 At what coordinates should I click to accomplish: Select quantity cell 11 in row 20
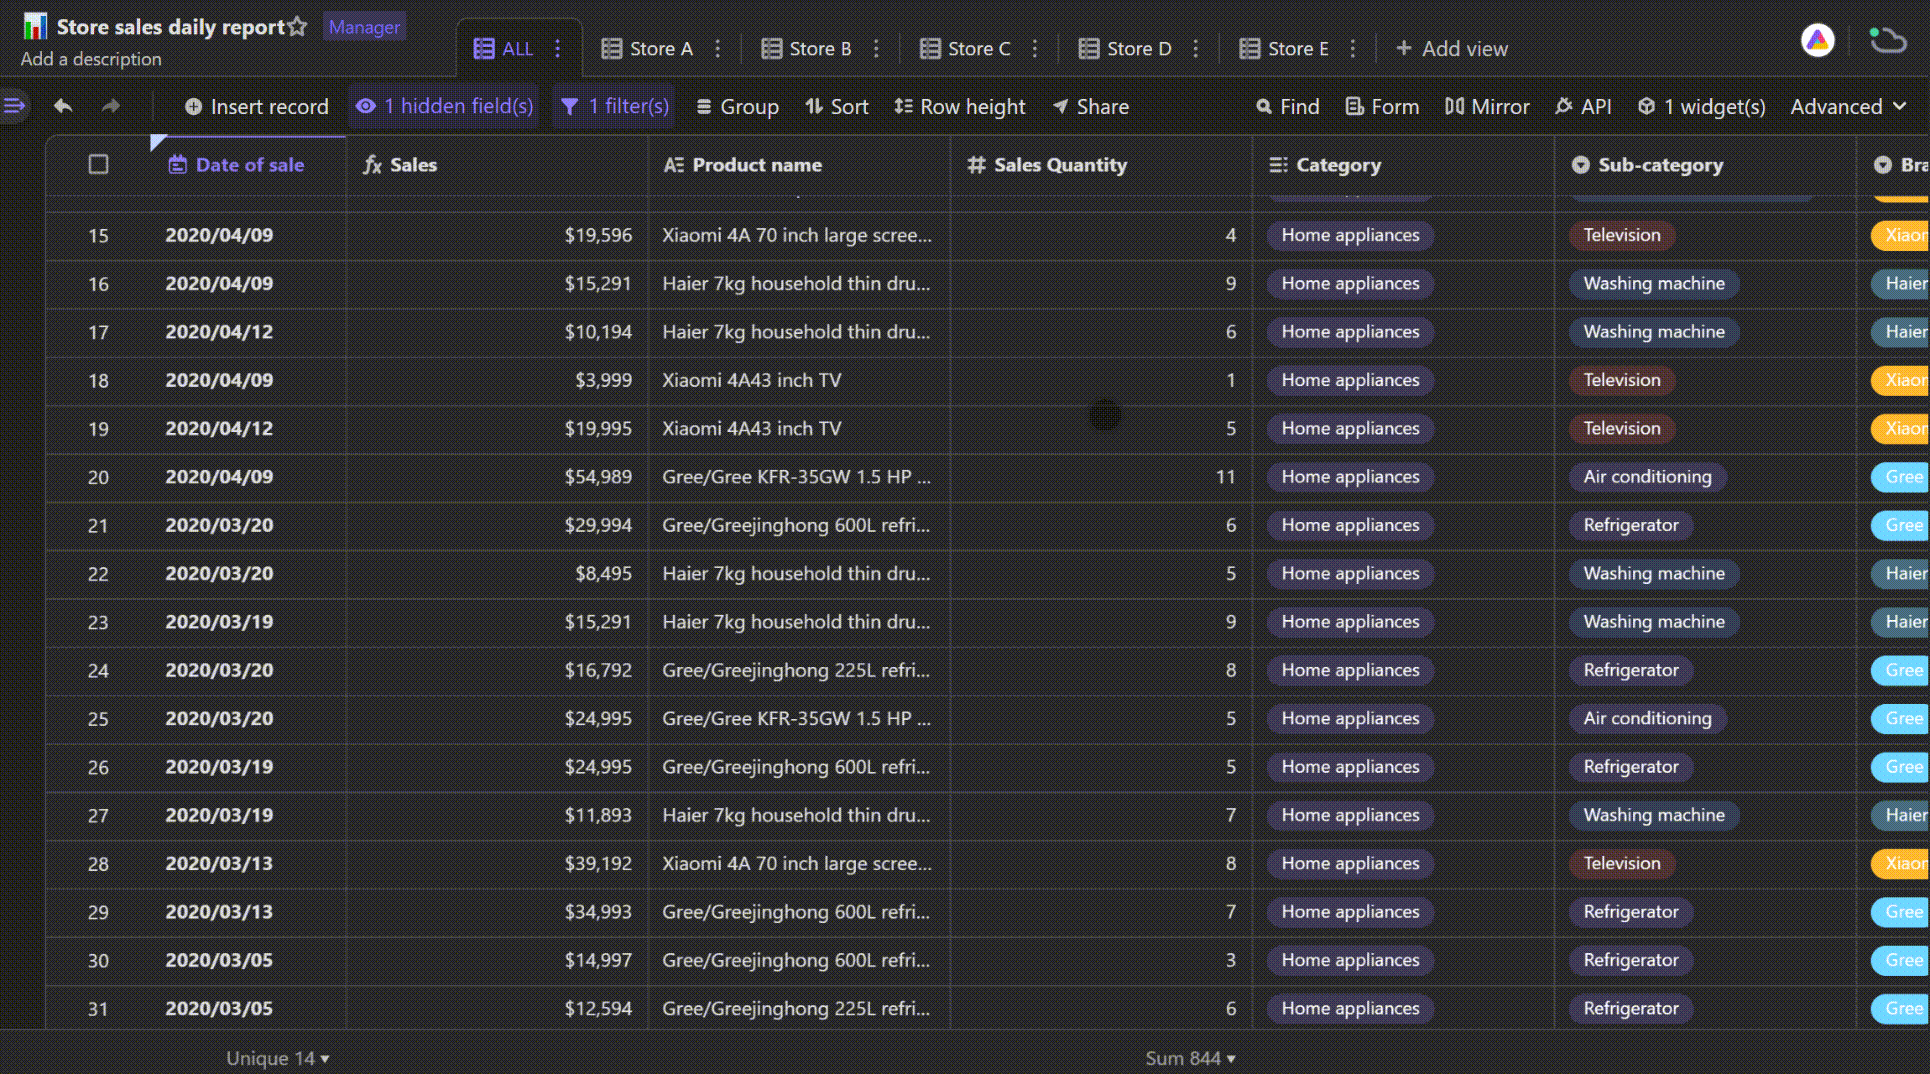point(1101,477)
